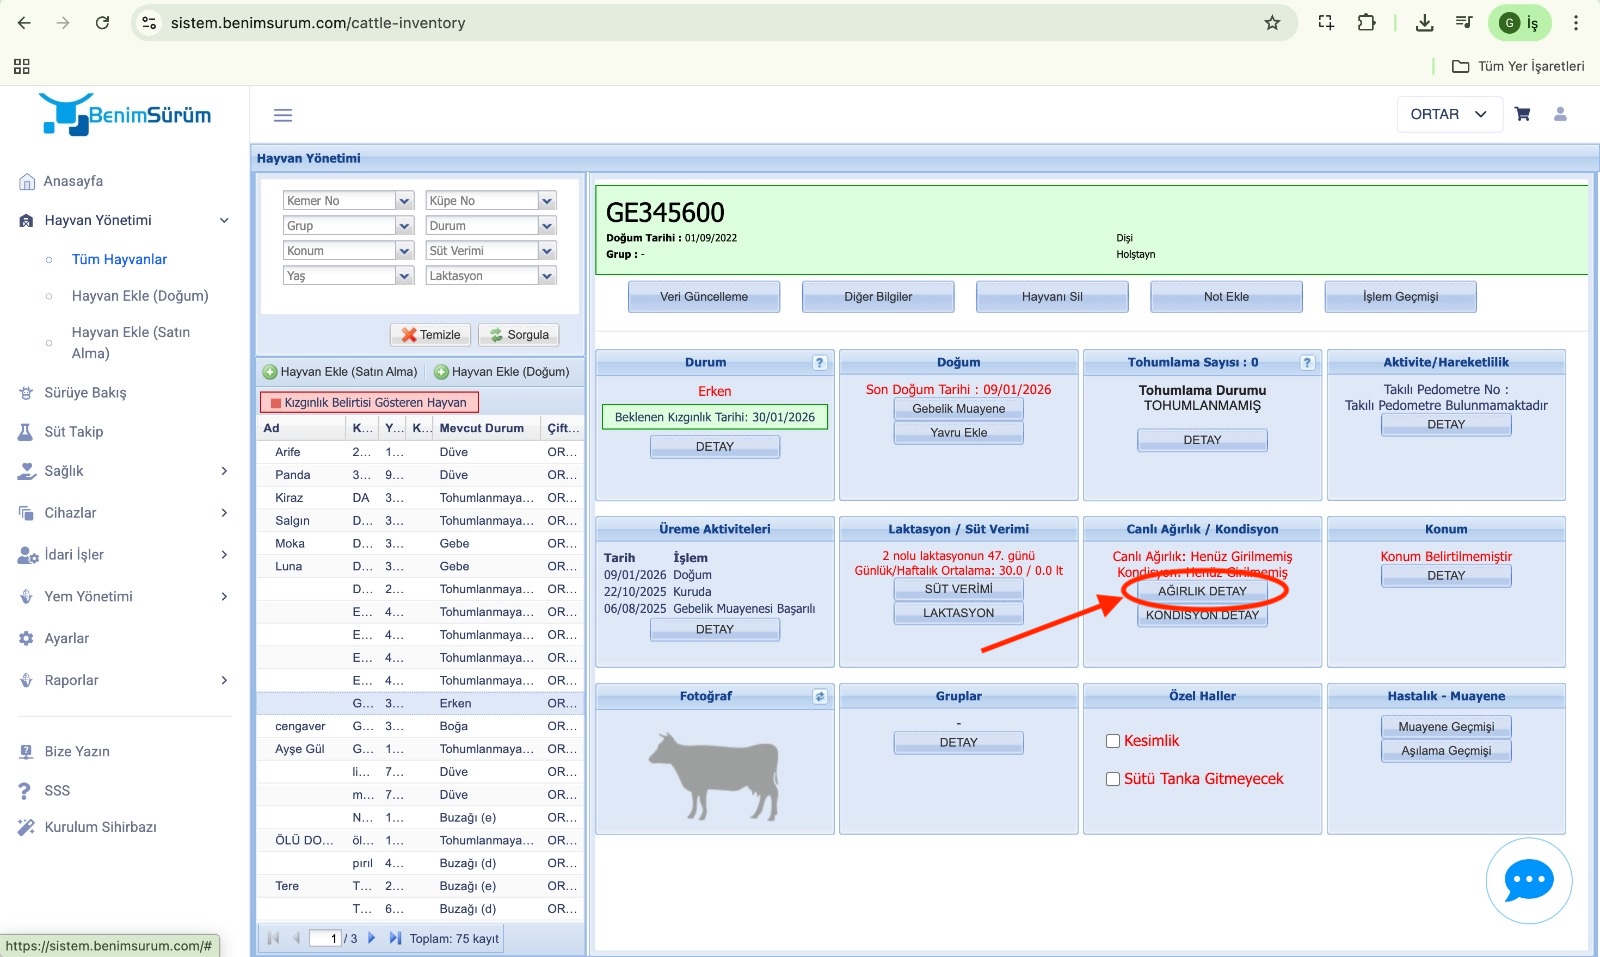Screen dimensions: 1600x957
Task: Go to the next page of the animal list
Action: click(x=372, y=938)
